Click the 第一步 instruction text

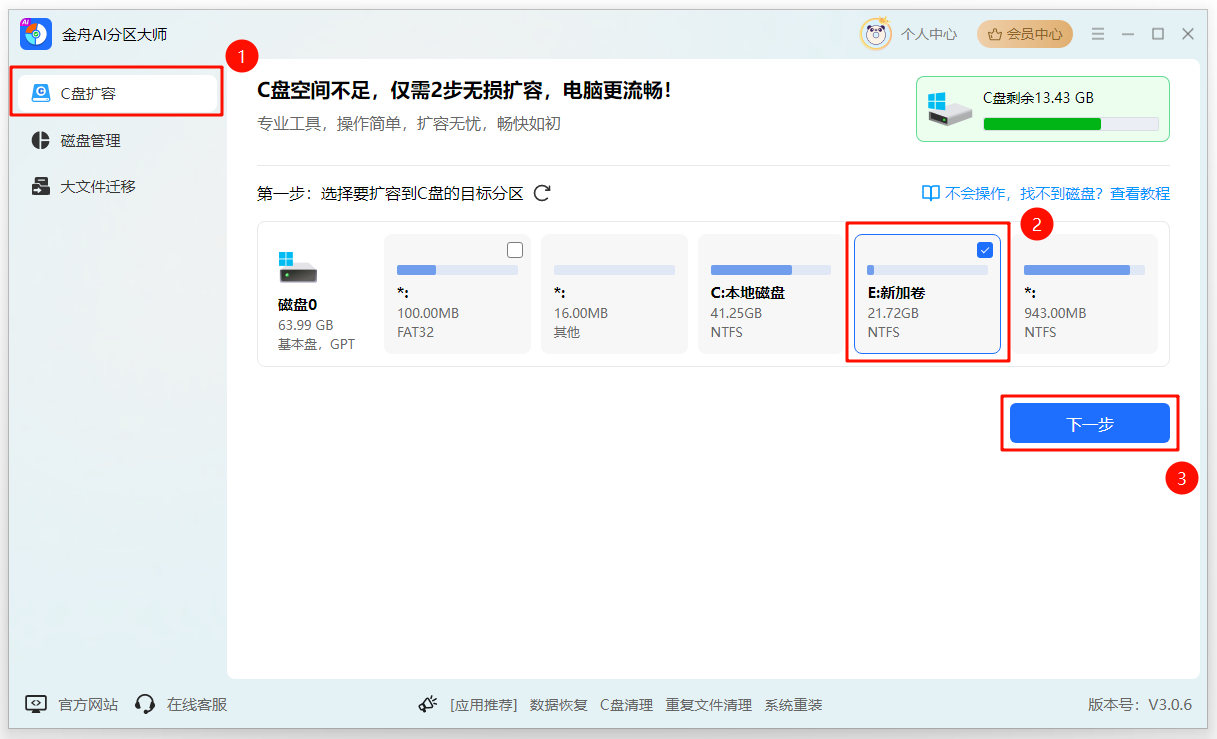pos(390,193)
